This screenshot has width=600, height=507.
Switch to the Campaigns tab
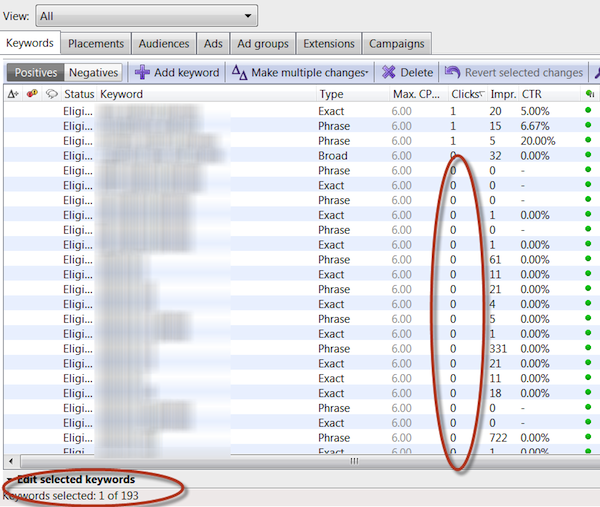(396, 44)
